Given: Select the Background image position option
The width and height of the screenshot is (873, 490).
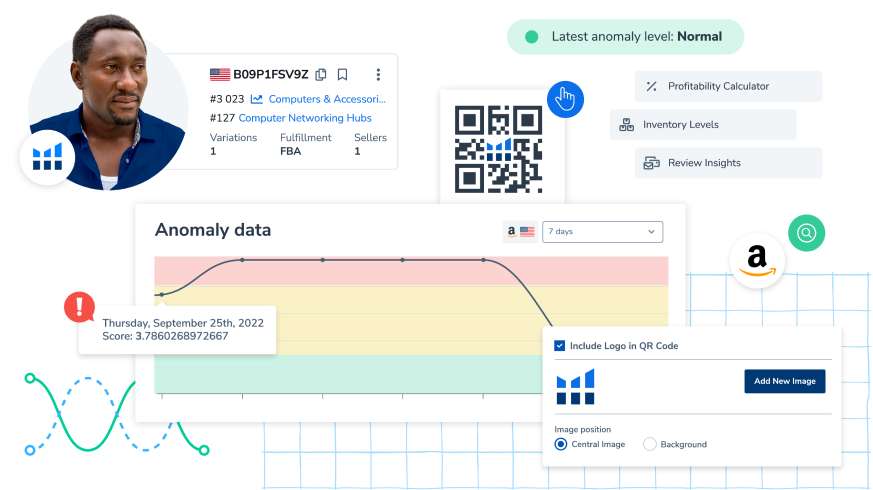Looking at the screenshot, I should click(x=650, y=444).
